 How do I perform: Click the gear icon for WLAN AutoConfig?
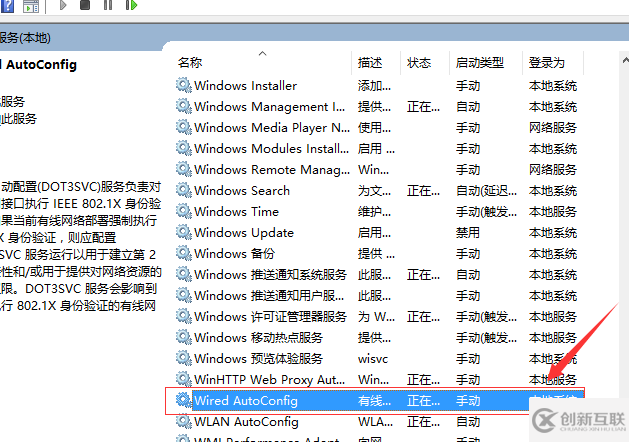pos(184,421)
